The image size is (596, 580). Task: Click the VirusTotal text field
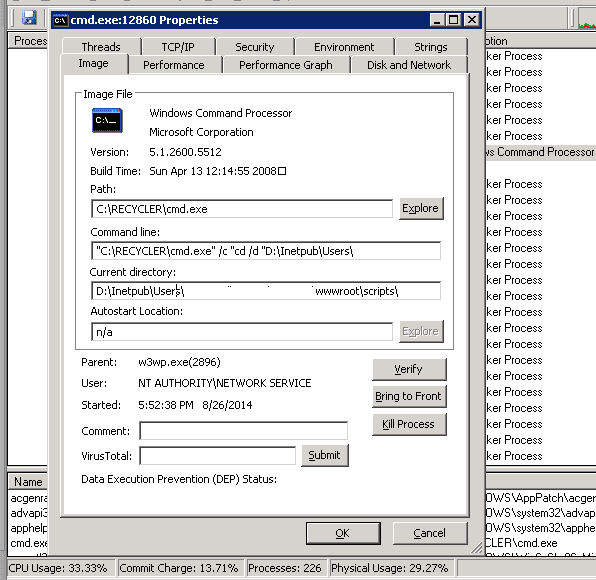(x=217, y=456)
